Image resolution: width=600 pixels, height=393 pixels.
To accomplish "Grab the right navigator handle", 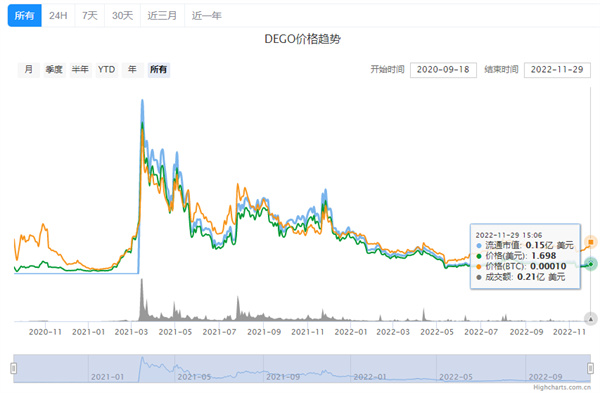I will tap(590, 368).
